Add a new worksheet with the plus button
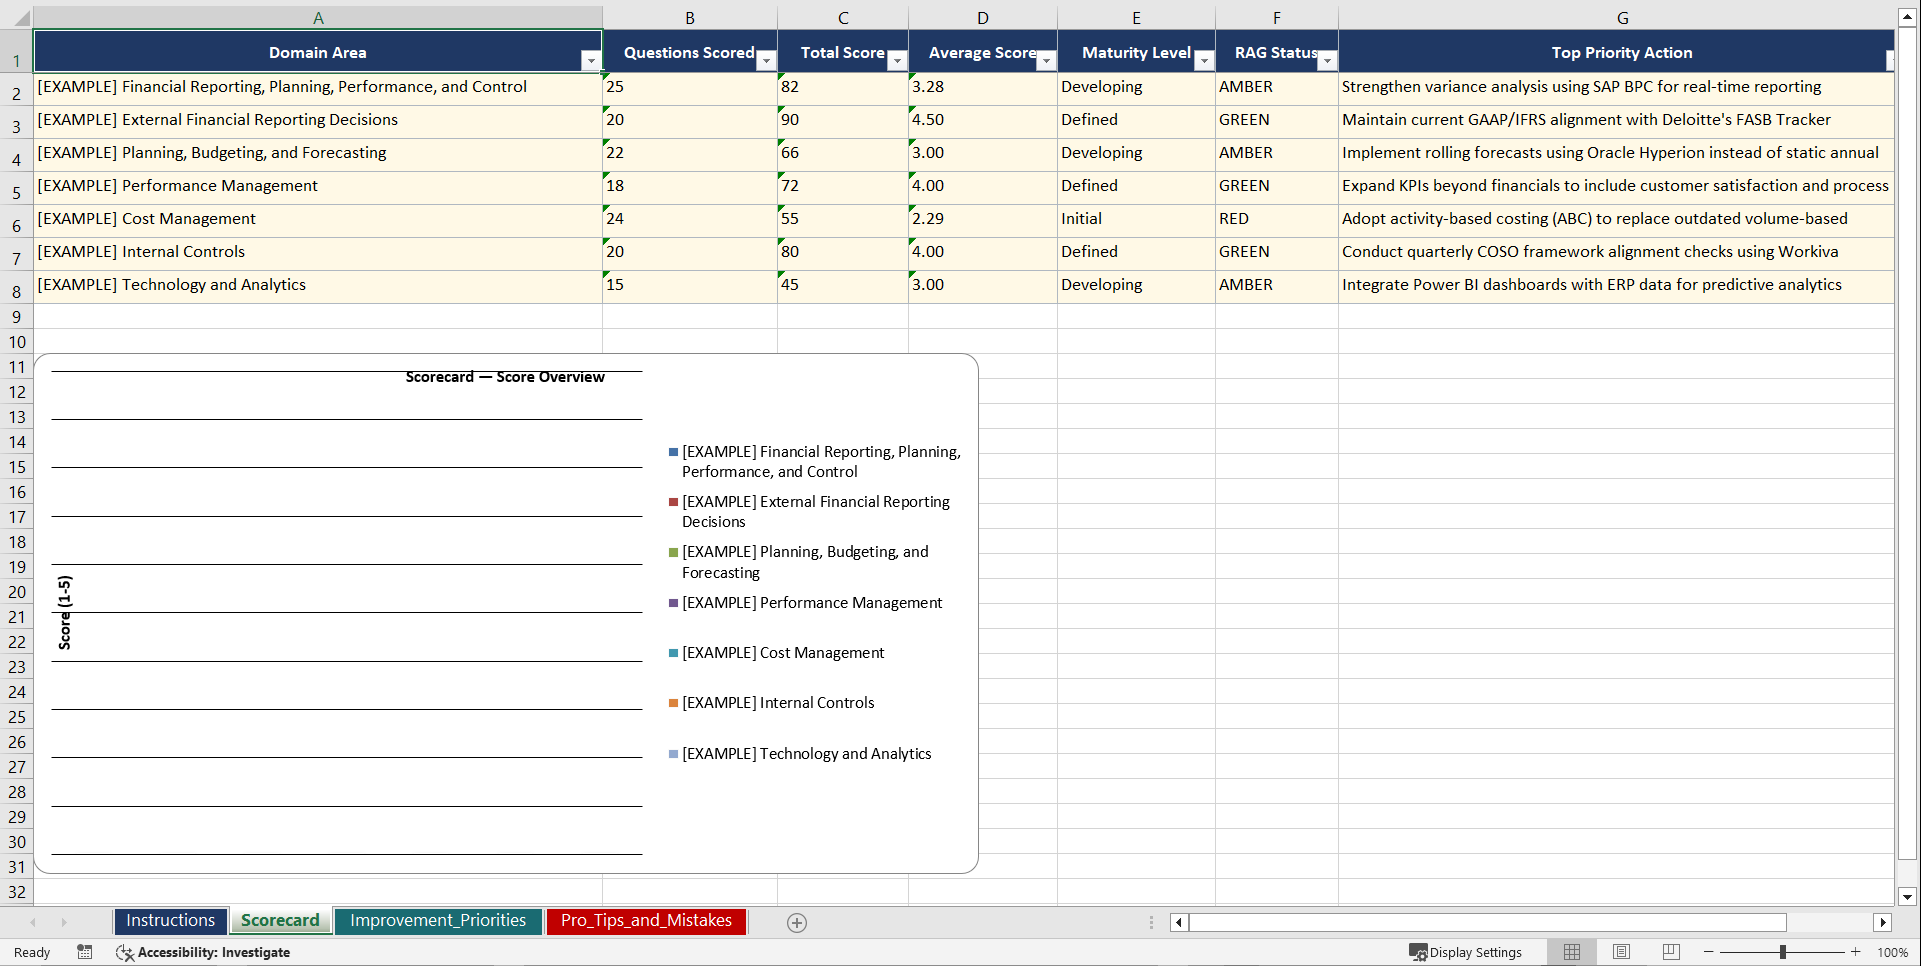1921x966 pixels. tap(796, 922)
